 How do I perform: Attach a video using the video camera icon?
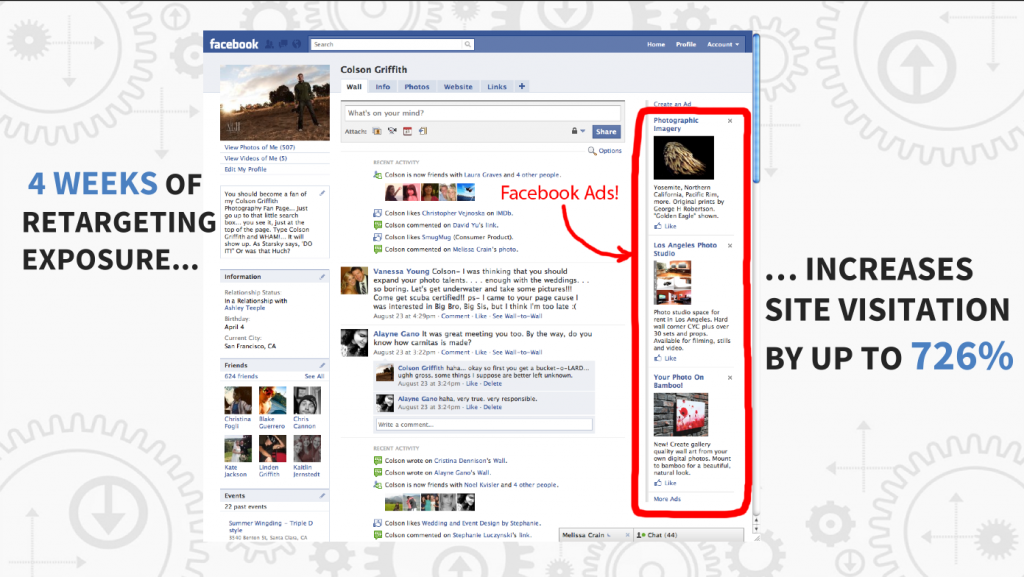pos(392,131)
